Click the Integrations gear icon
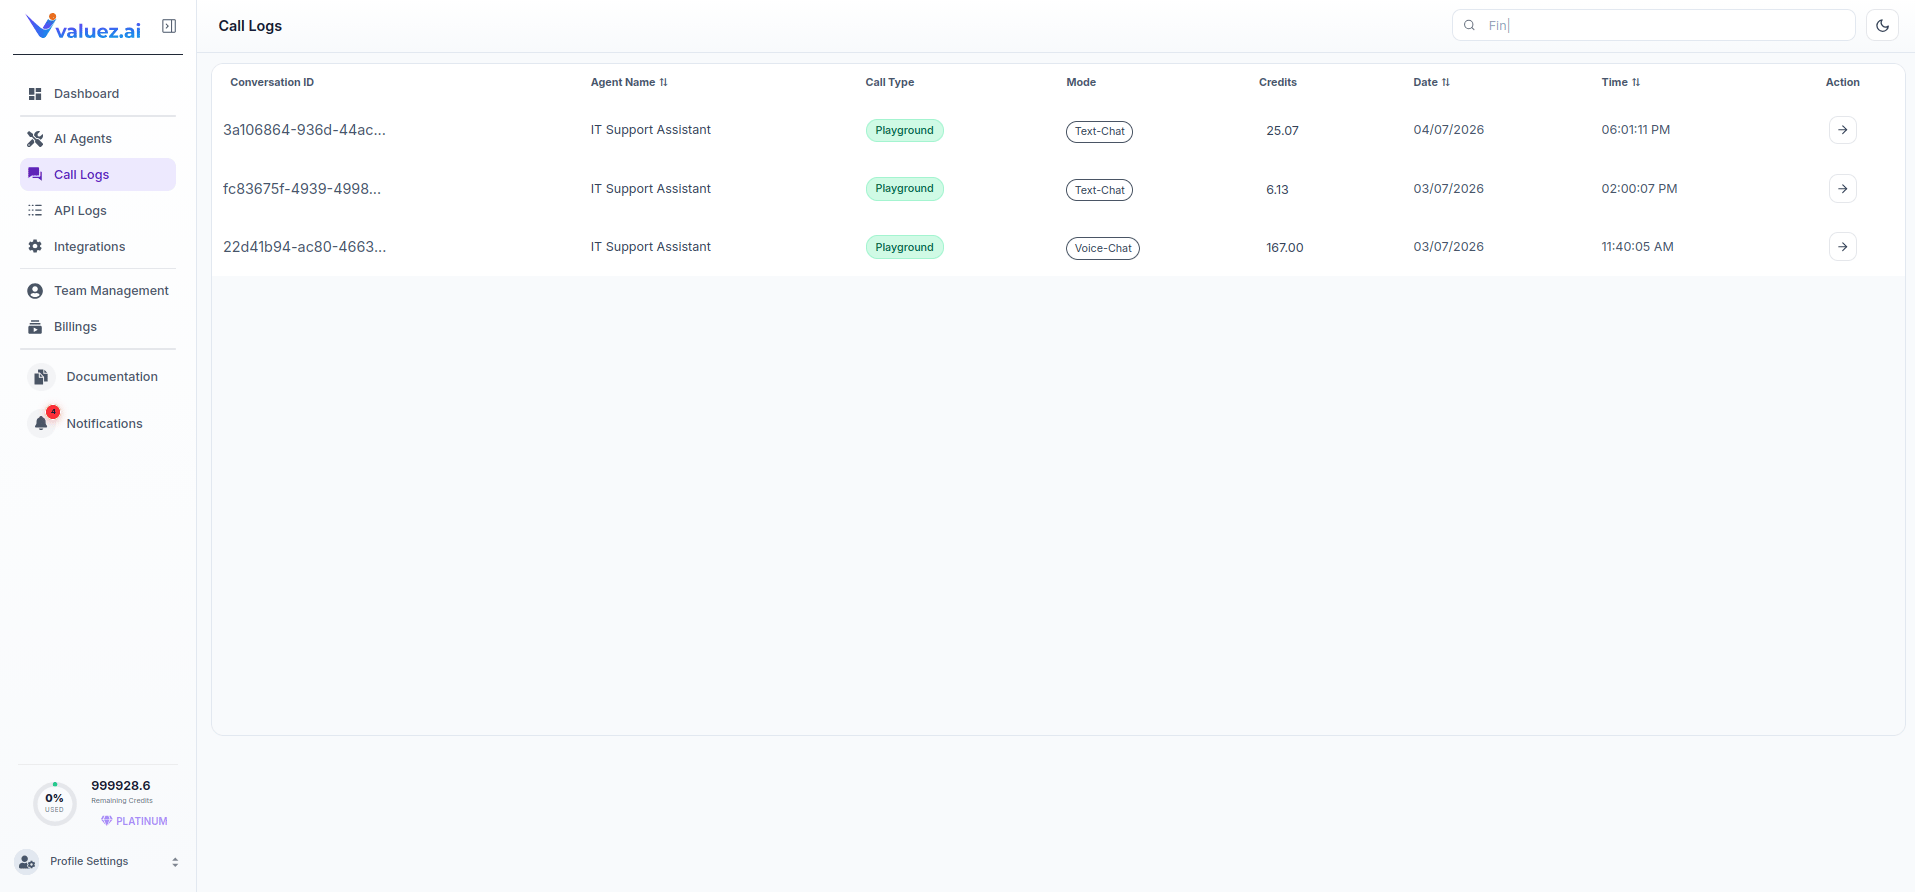The image size is (1915, 892). point(35,247)
